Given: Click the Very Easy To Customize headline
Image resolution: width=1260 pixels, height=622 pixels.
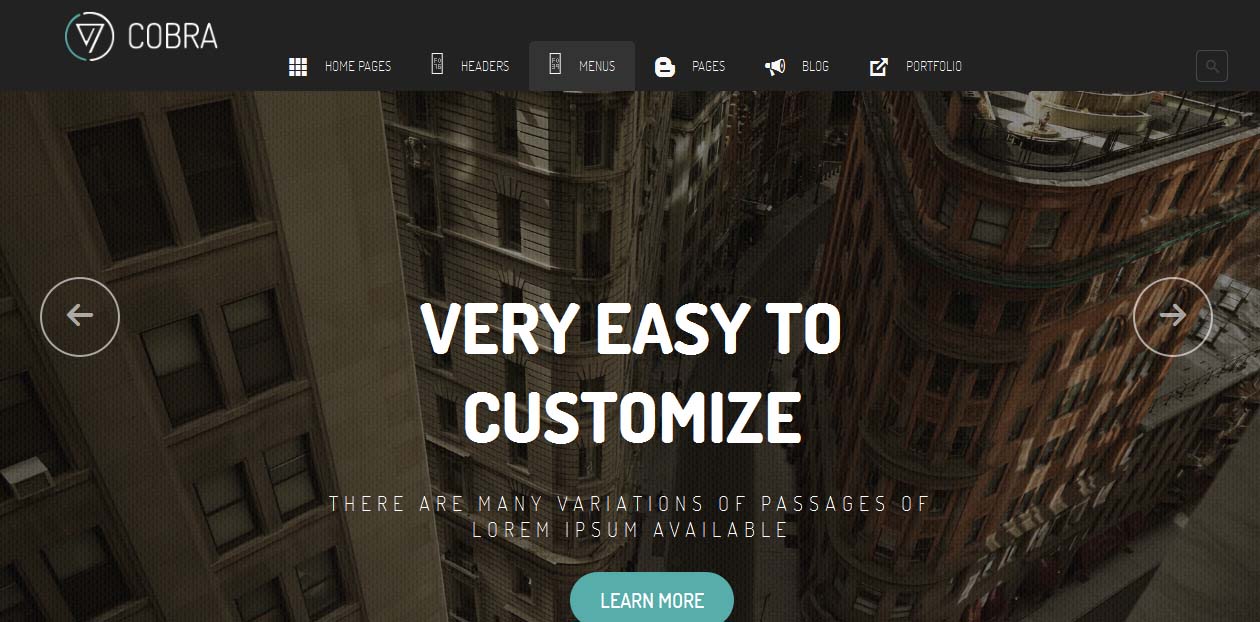Looking at the screenshot, I should click(632, 372).
